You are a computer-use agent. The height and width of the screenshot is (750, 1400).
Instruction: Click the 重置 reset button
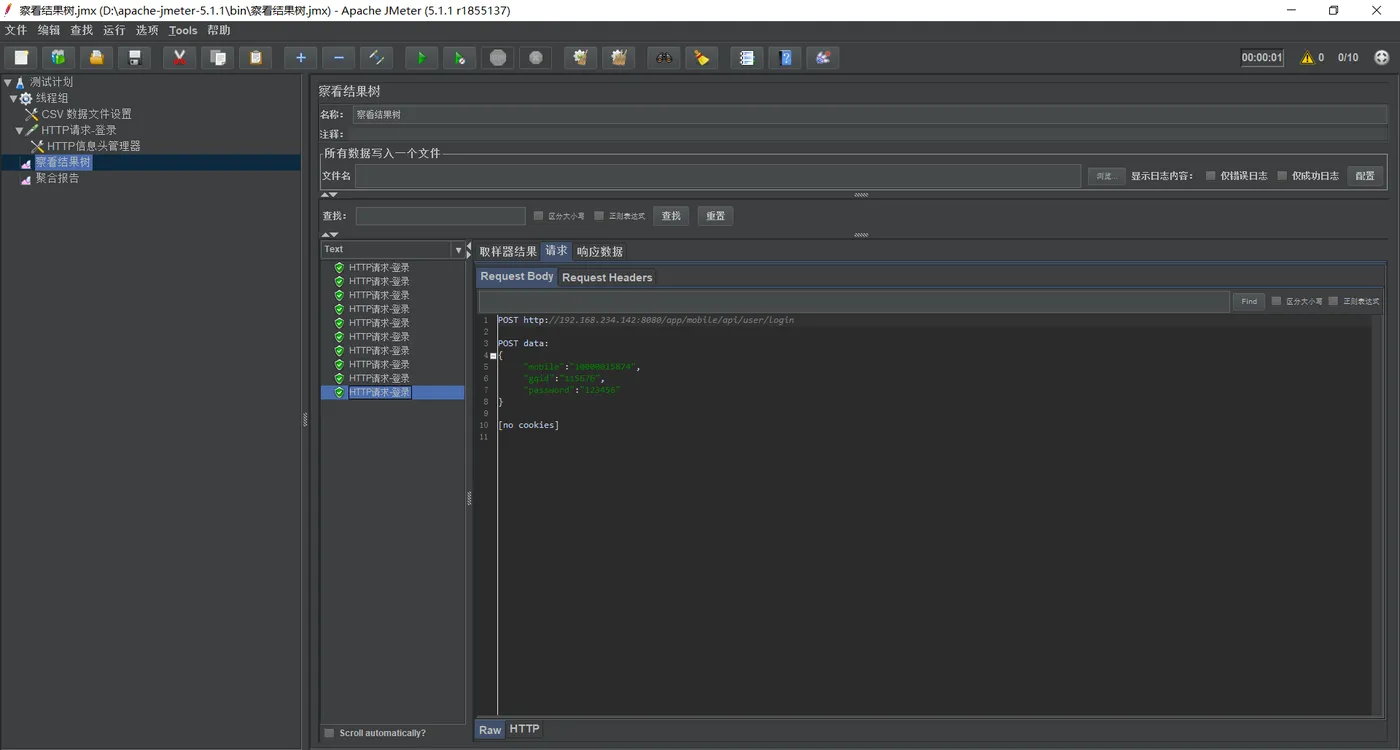715,216
